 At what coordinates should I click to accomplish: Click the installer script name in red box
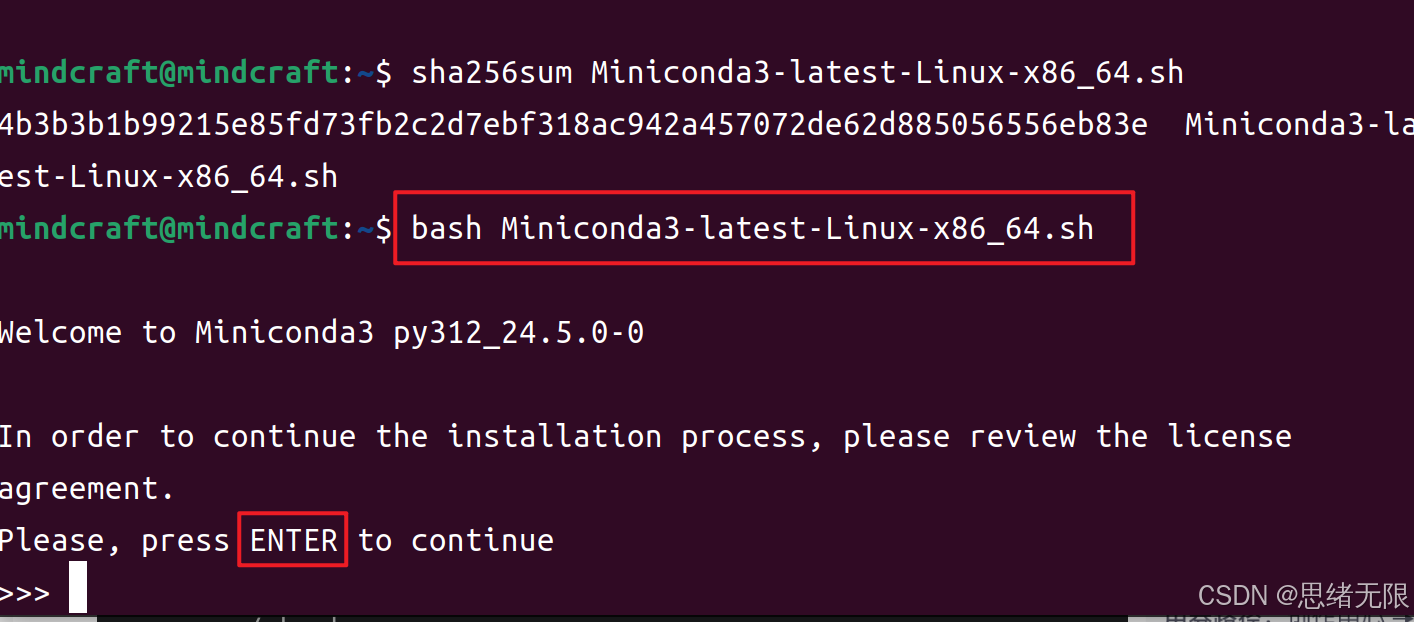coord(798,229)
